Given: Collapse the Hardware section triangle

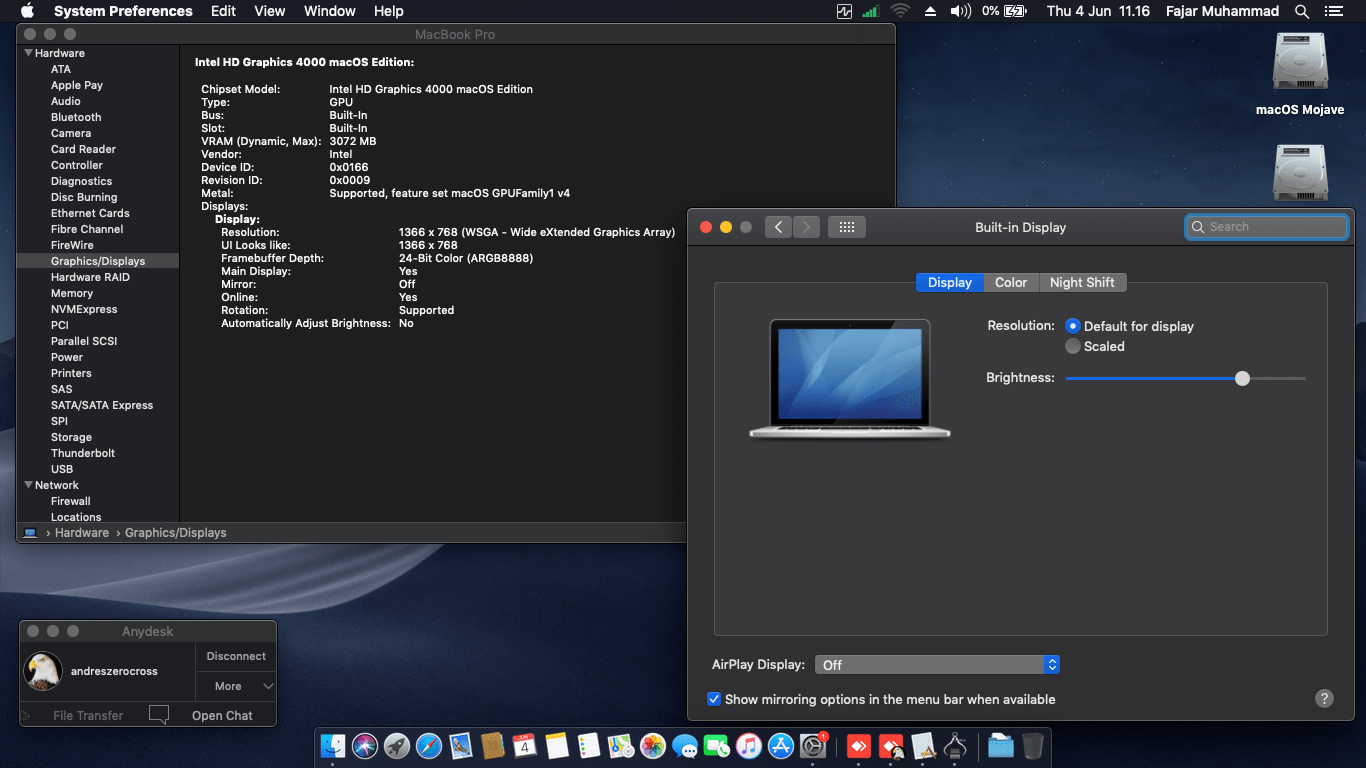Looking at the screenshot, I should [x=28, y=53].
